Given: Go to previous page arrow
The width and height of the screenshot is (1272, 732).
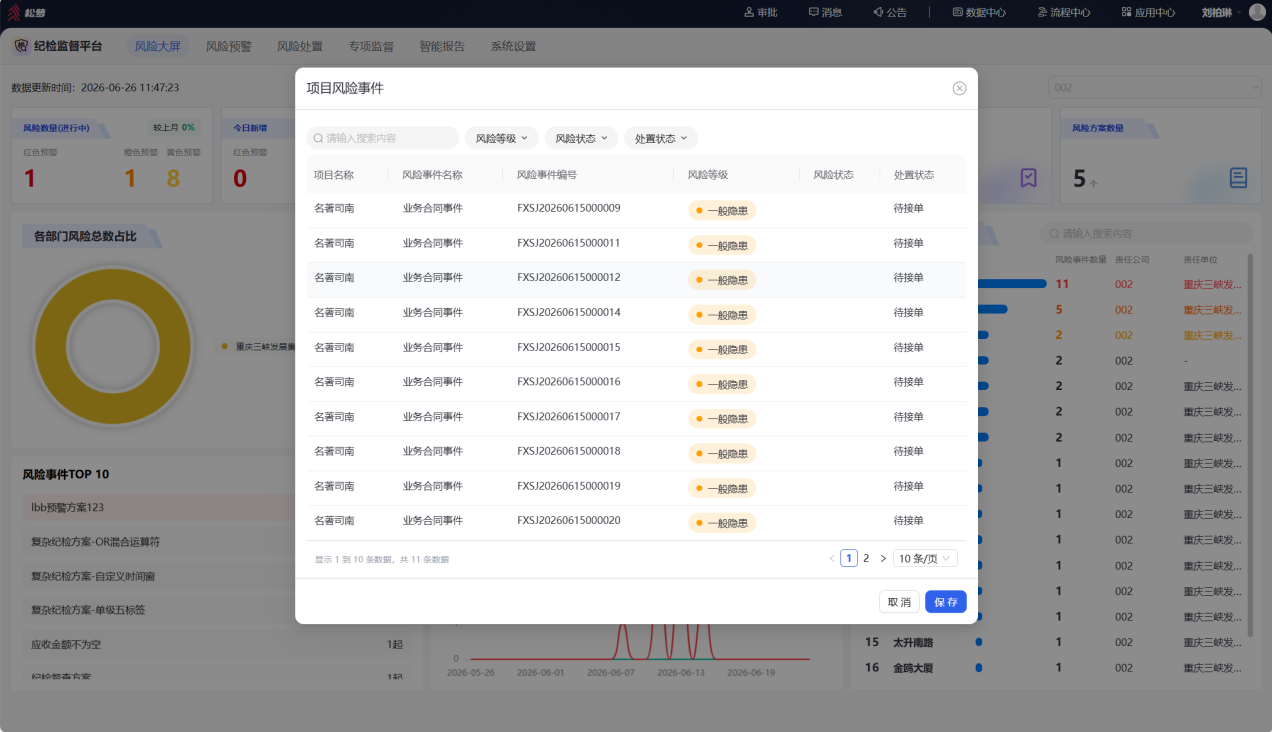Looking at the screenshot, I should (x=832, y=558).
